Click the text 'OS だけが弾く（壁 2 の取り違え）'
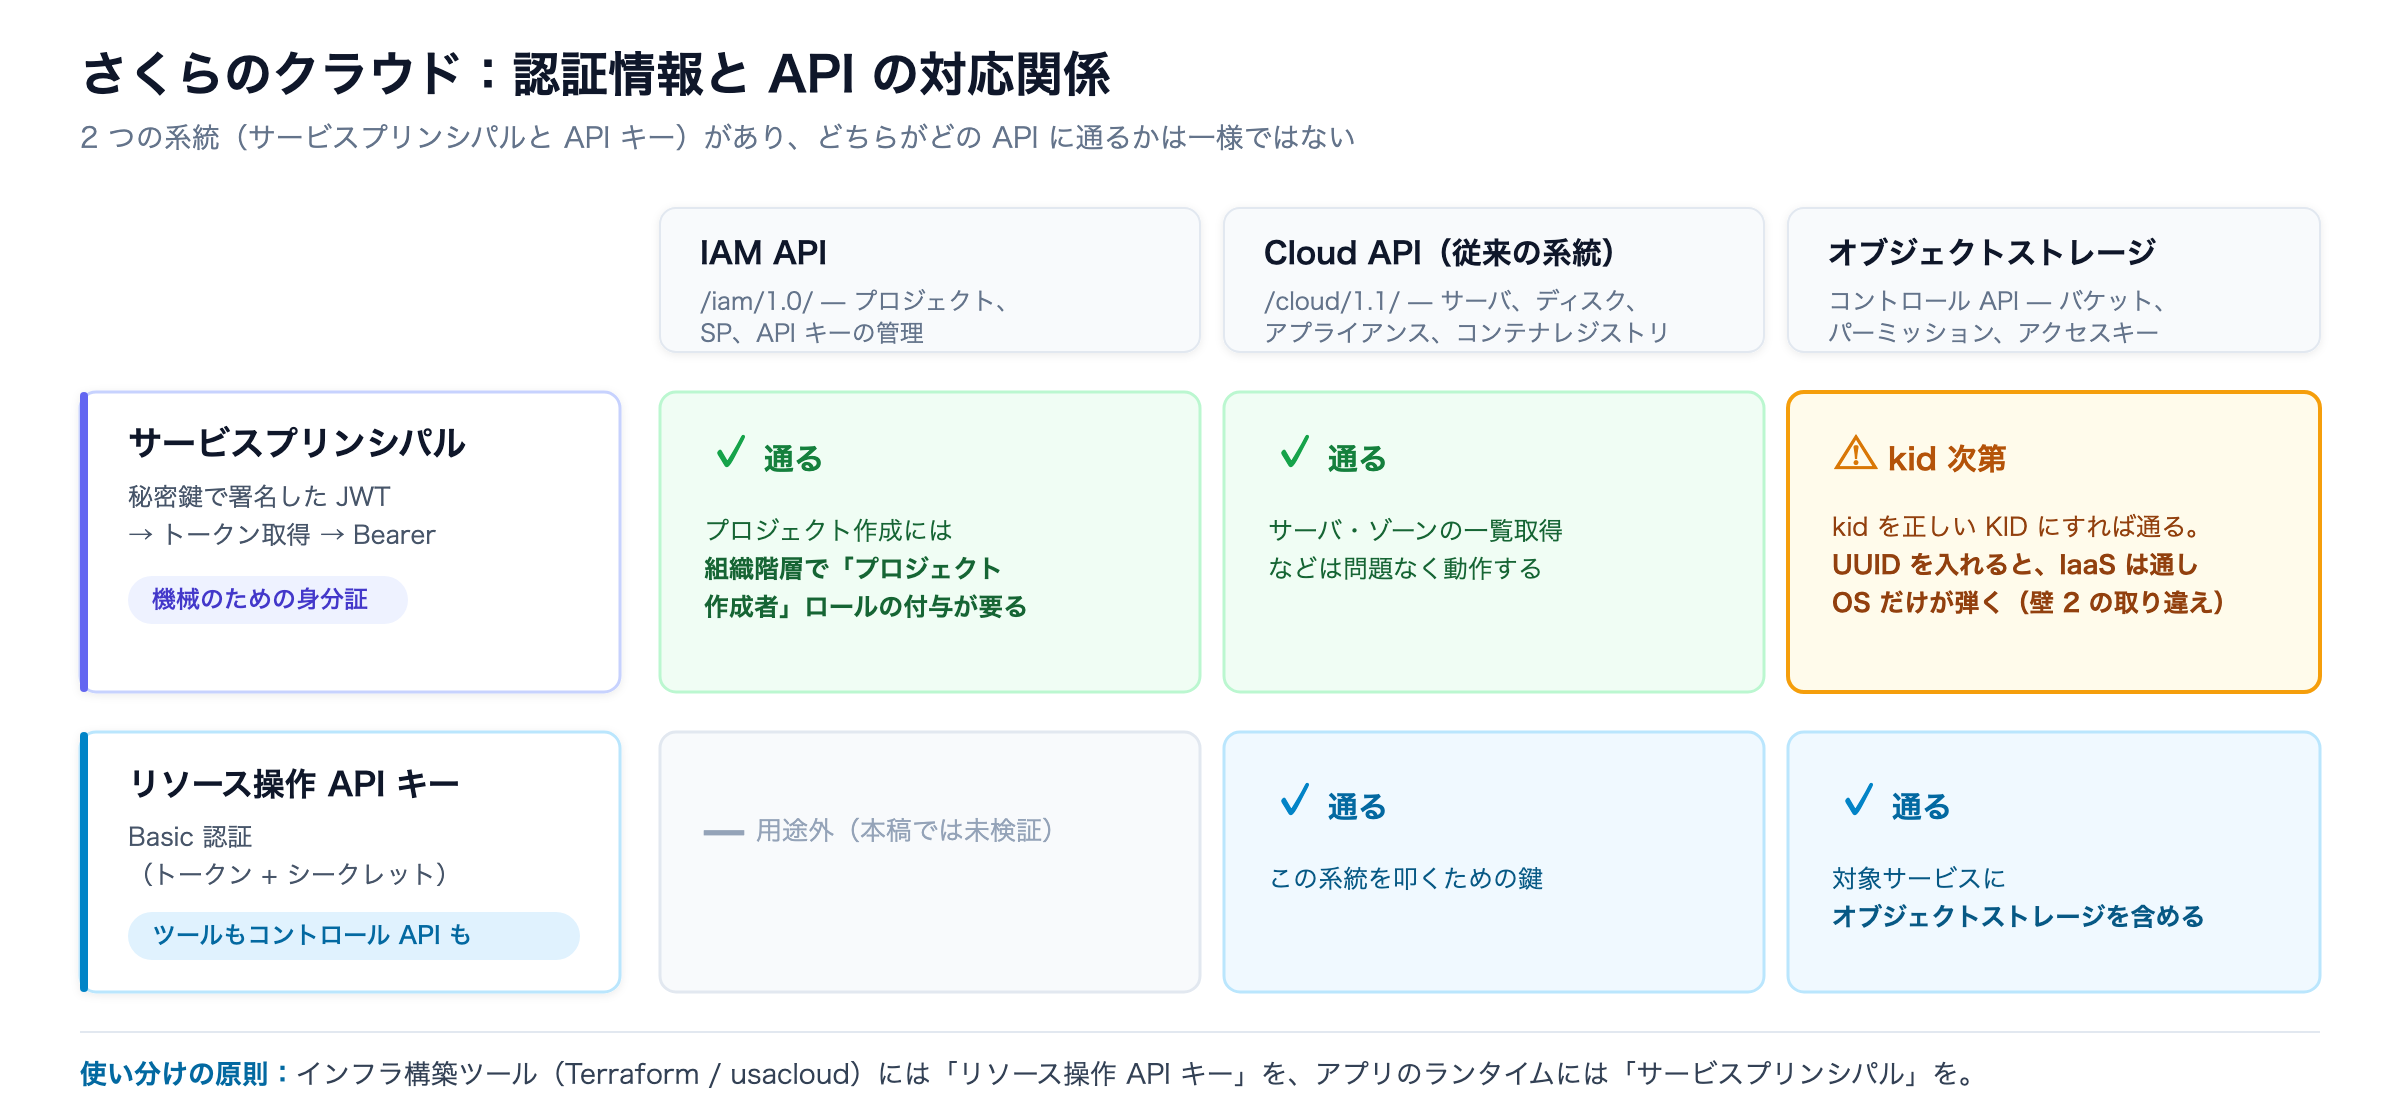The width and height of the screenshot is (2400, 1120). click(2028, 603)
